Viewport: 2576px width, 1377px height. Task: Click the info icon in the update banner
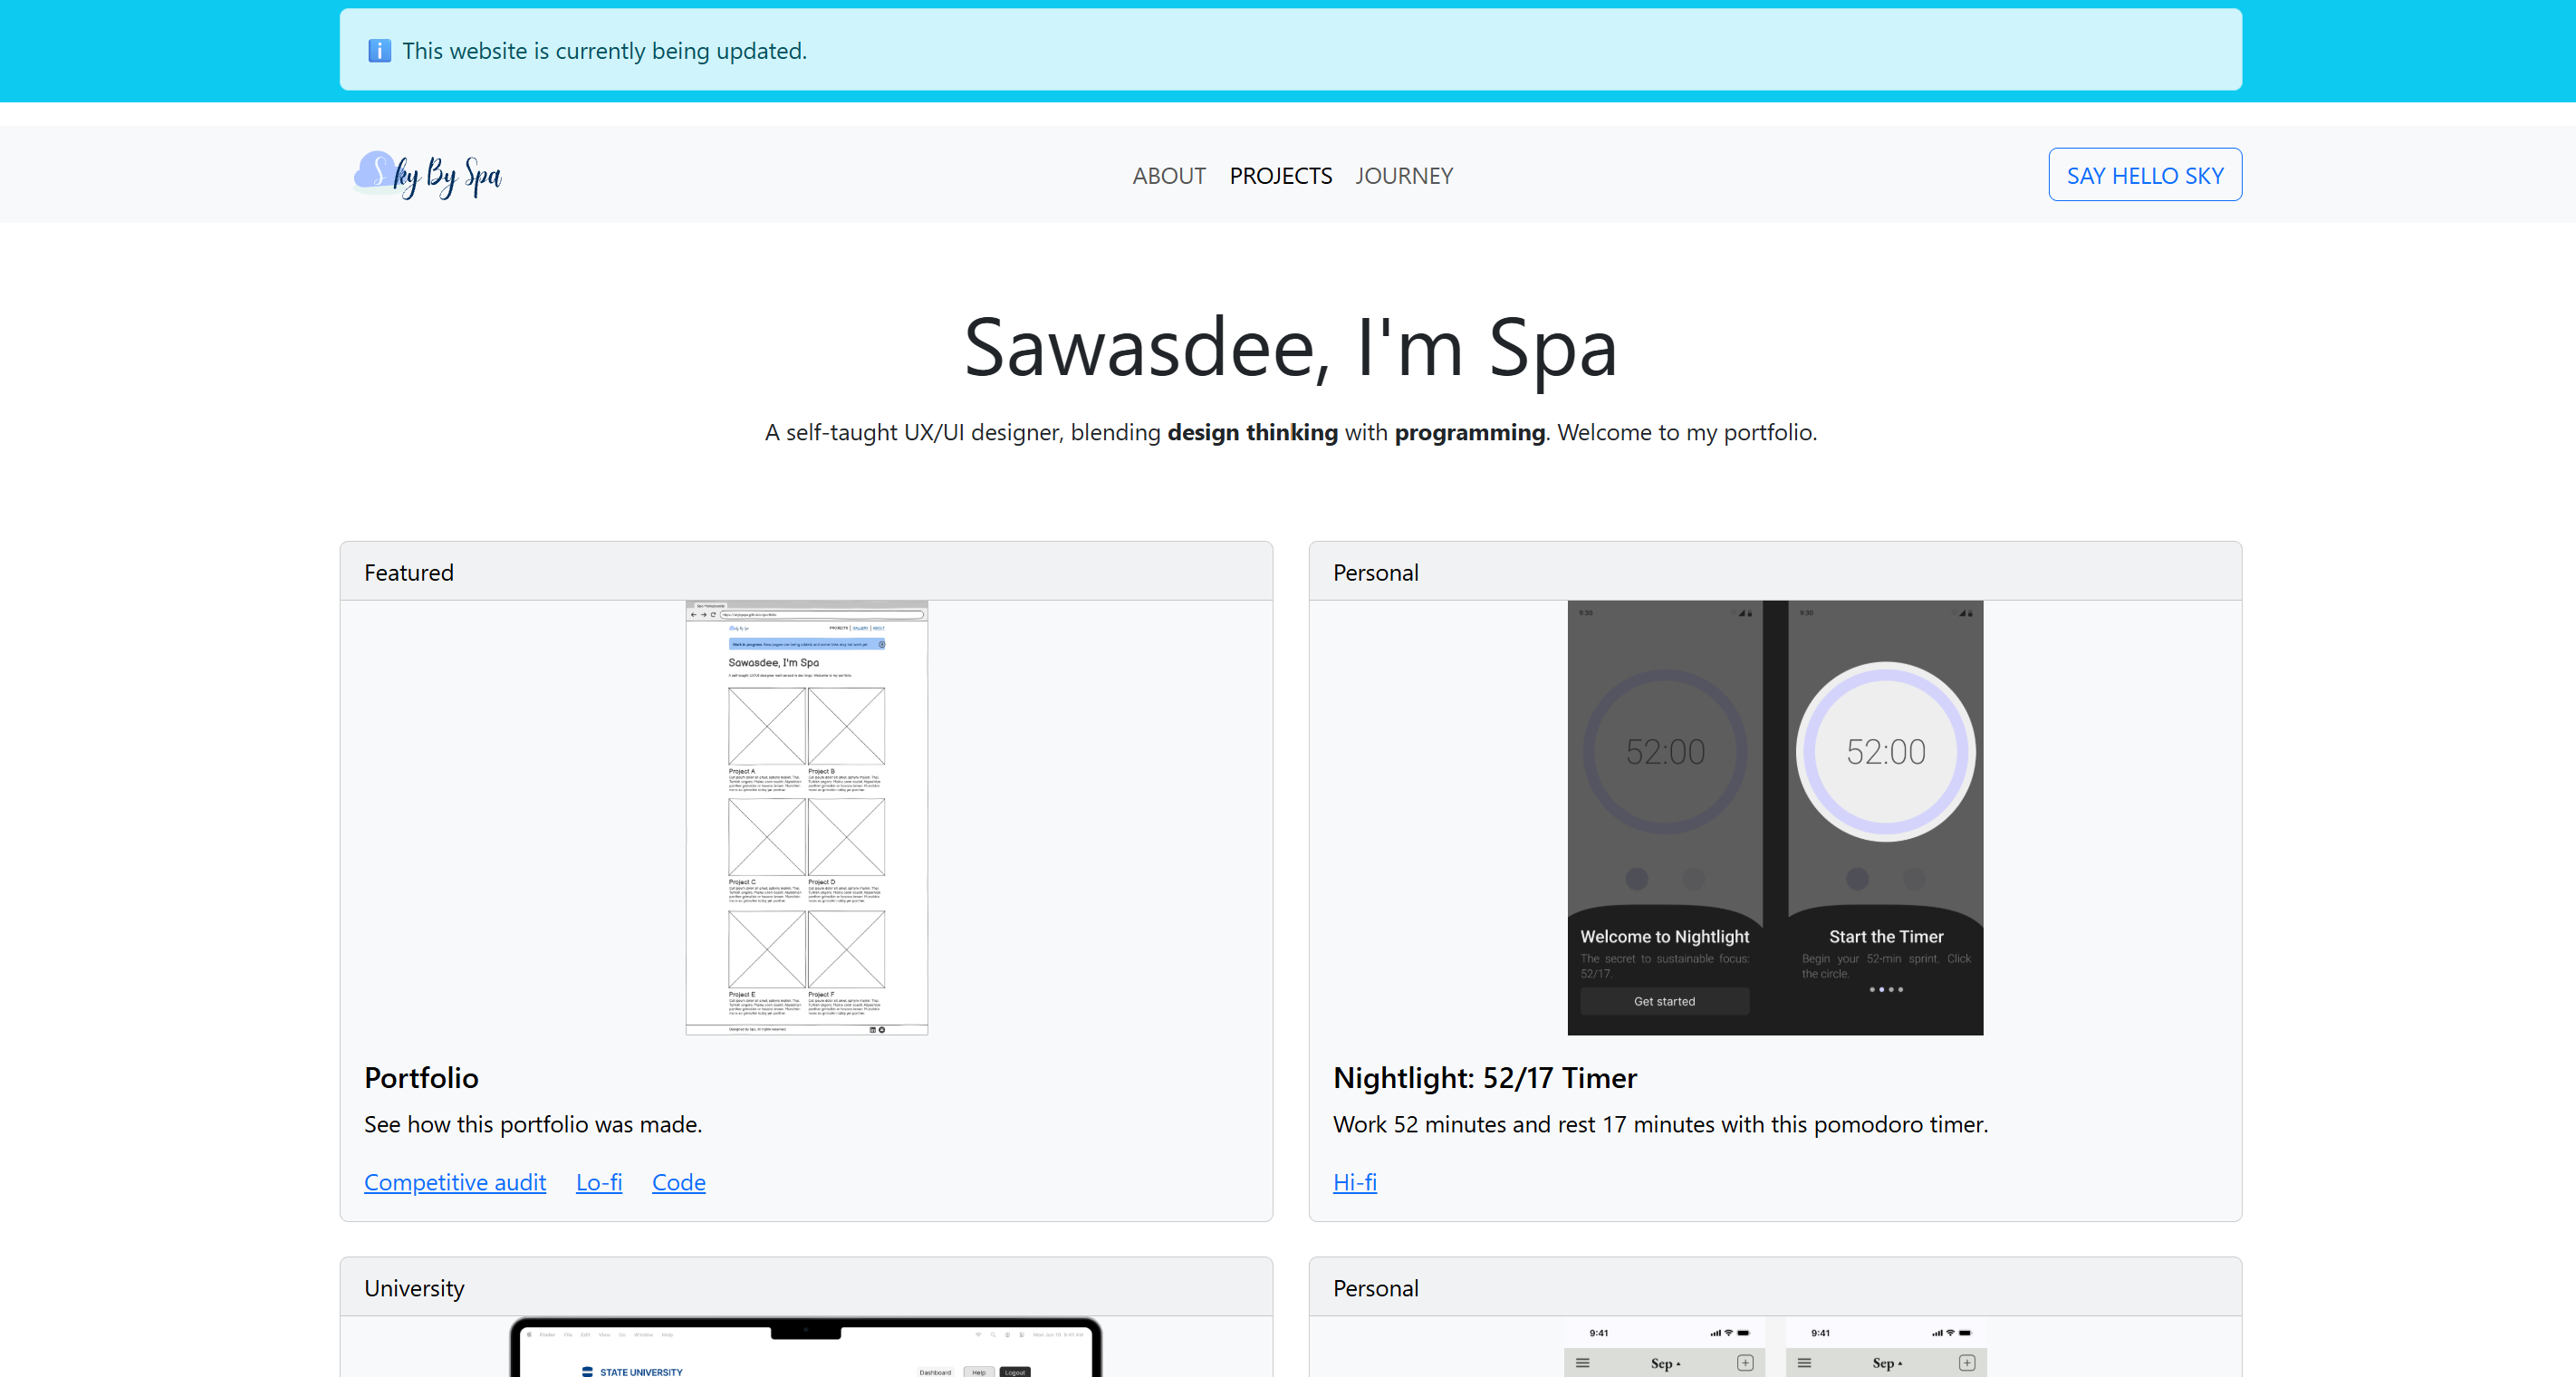coord(380,50)
